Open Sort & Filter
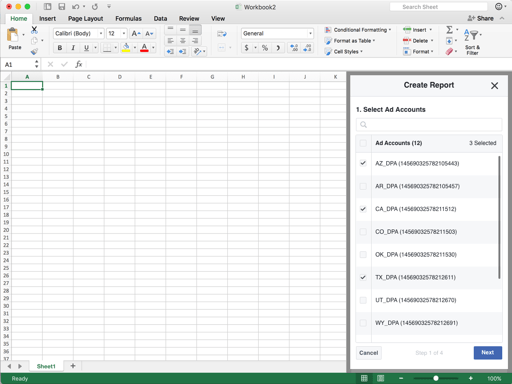This screenshot has height=384, width=512. click(x=473, y=42)
